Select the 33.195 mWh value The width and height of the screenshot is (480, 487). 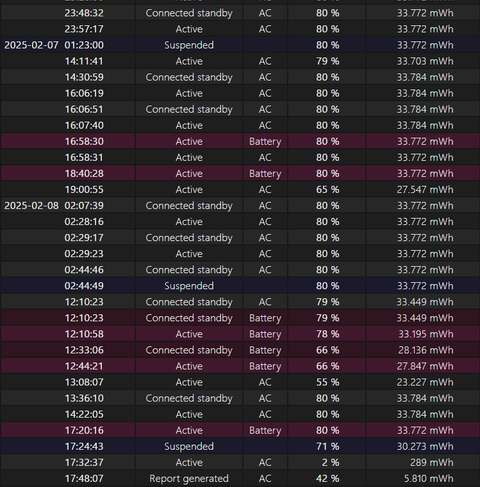[x=426, y=334]
